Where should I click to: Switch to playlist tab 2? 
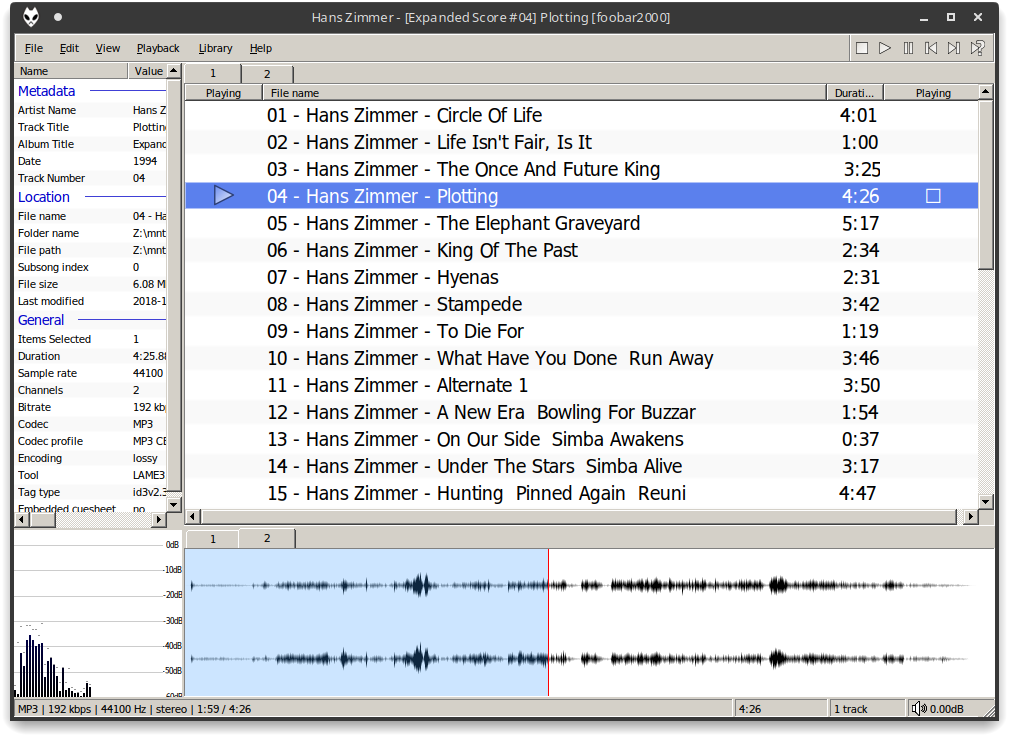tap(267, 74)
